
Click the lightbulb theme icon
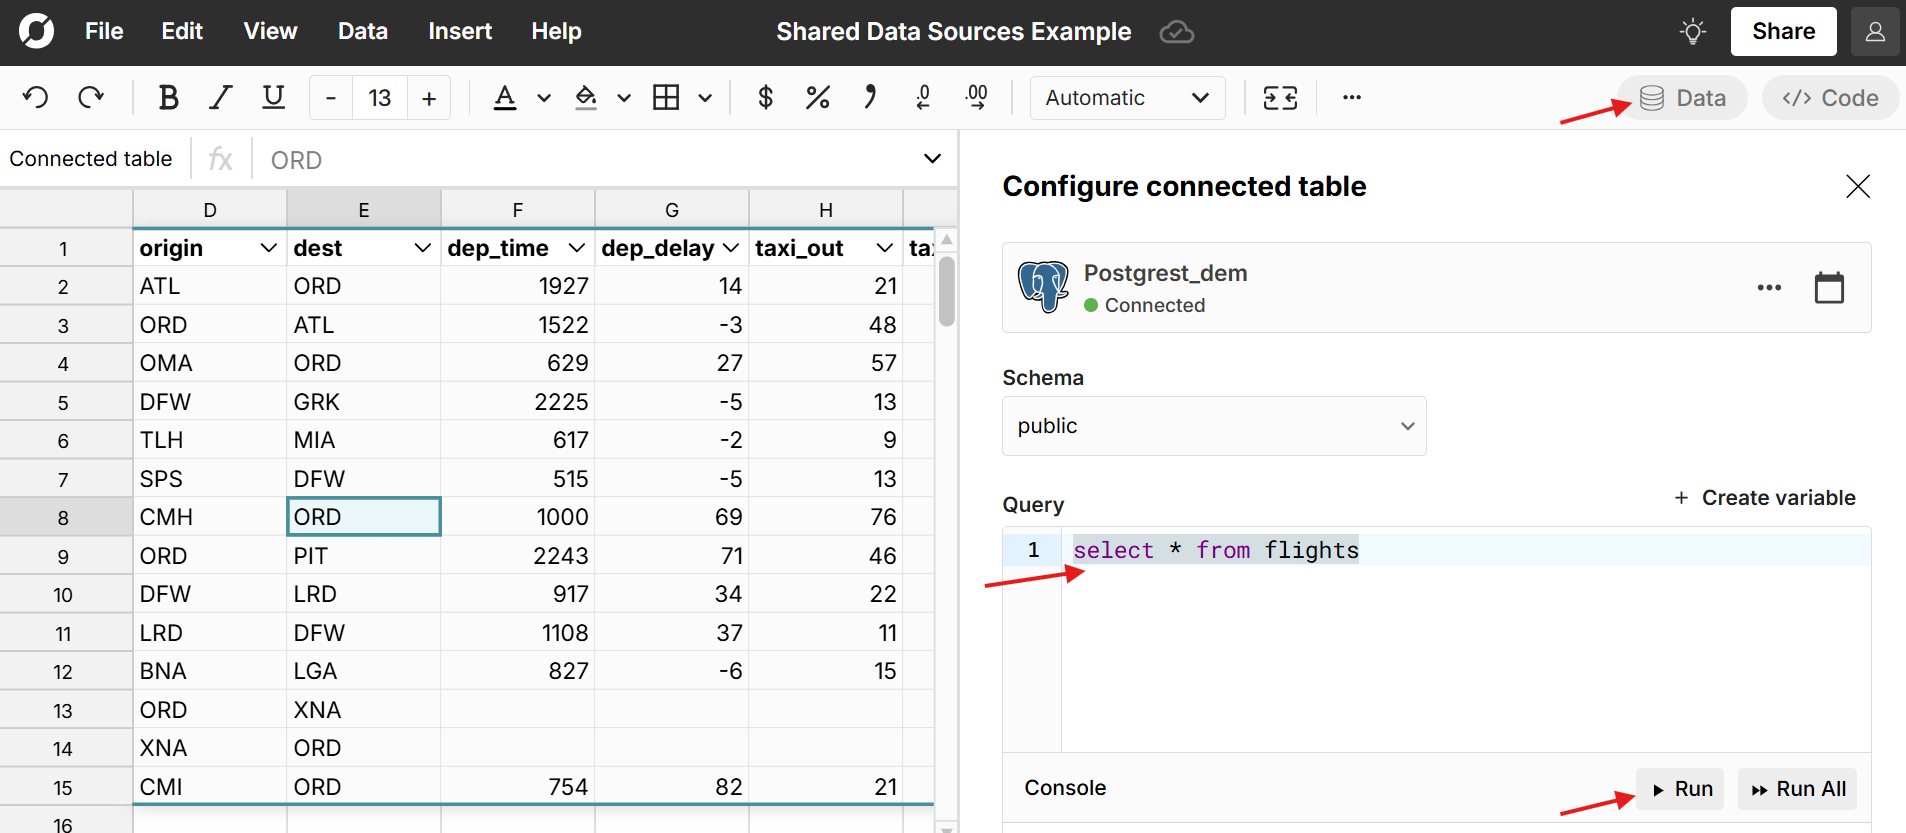click(1692, 32)
